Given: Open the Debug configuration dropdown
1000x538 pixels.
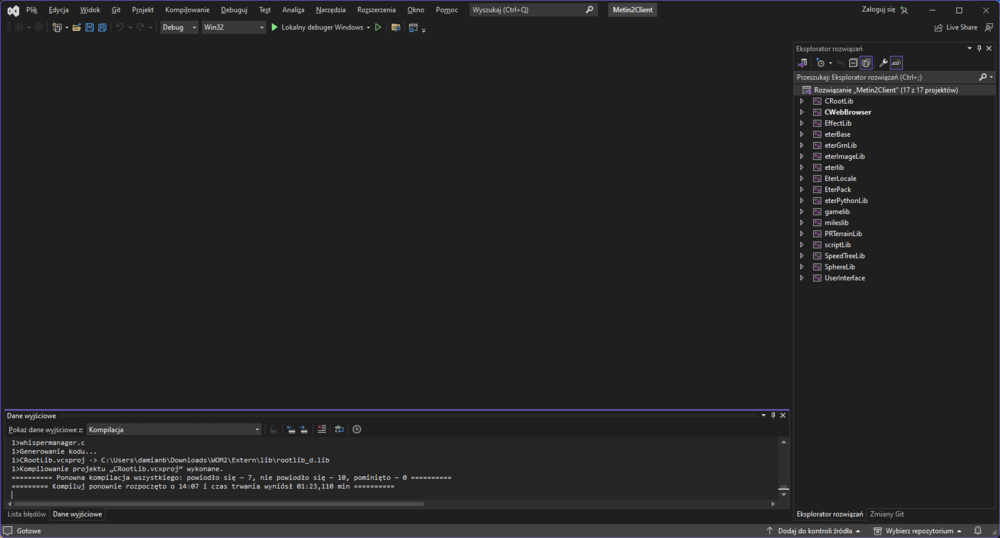Looking at the screenshot, I should coord(179,27).
